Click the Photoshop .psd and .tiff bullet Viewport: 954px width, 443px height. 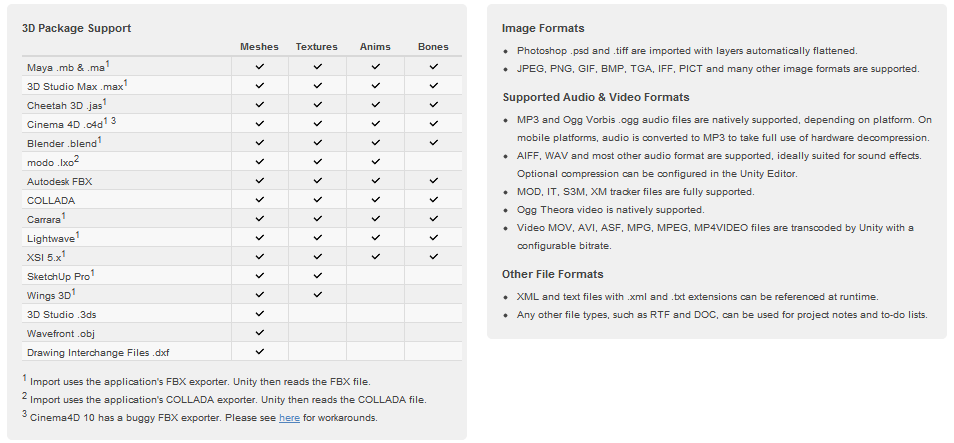click(x=687, y=51)
